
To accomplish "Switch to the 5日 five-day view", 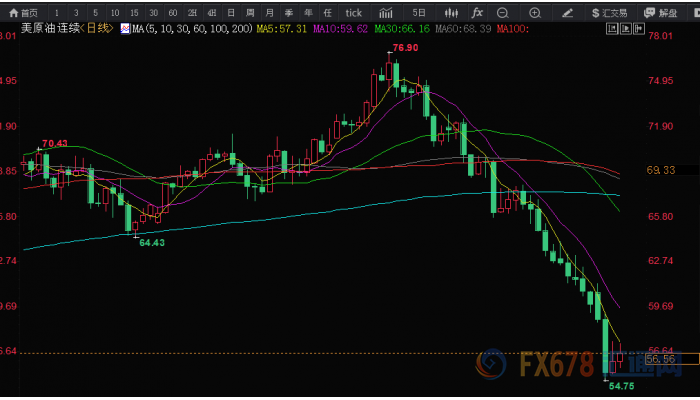I will [x=419, y=12].
